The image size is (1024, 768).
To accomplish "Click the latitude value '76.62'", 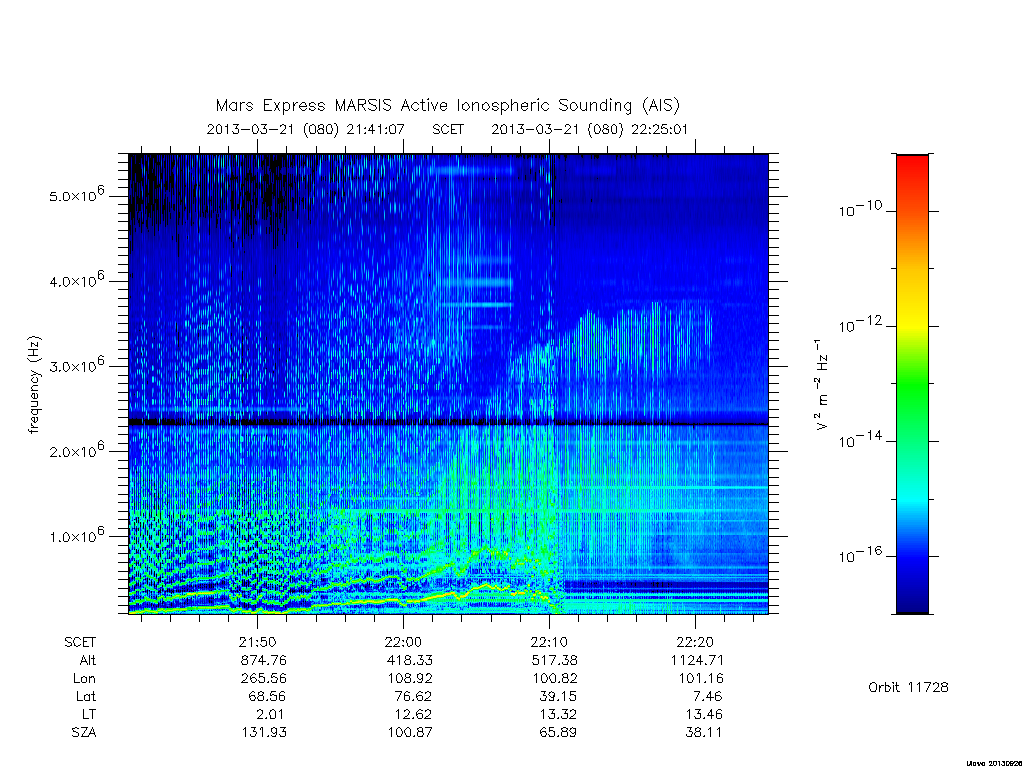I will pos(413,696).
